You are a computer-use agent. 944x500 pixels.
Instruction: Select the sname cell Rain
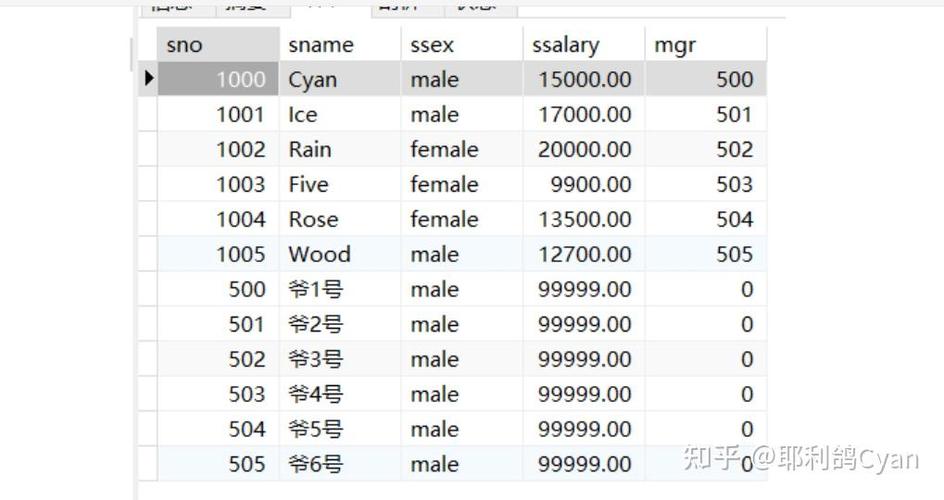click(x=340, y=149)
